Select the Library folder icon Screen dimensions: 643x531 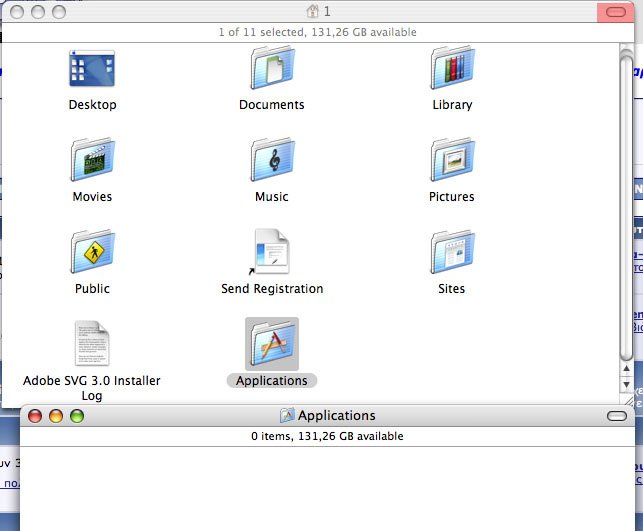pyautogui.click(x=452, y=68)
